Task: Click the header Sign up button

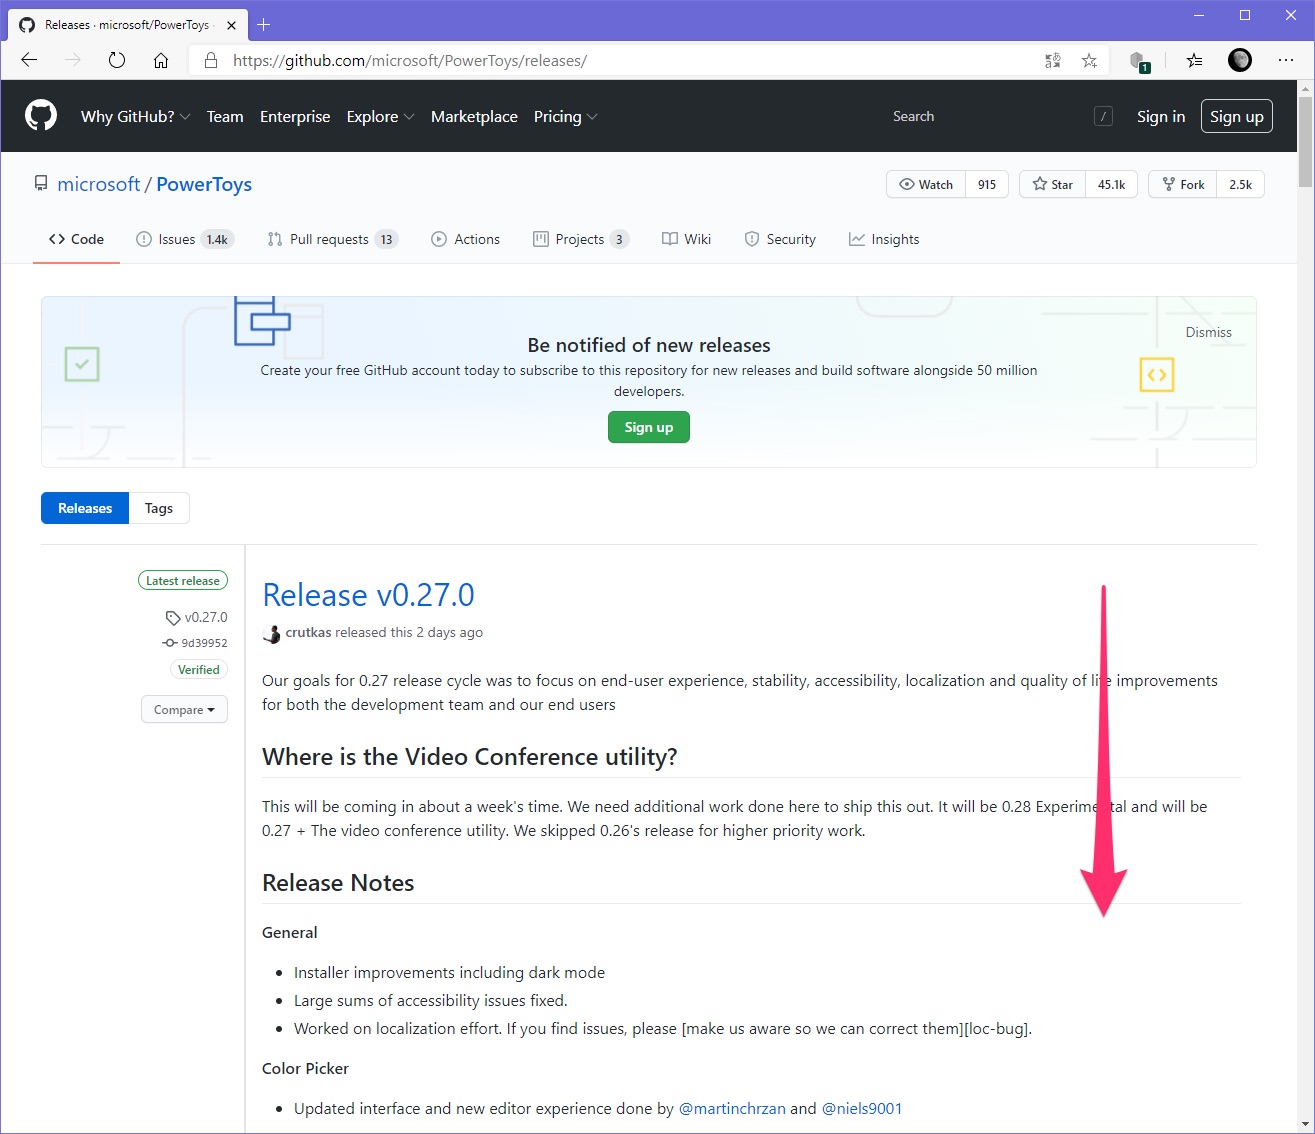Action: pos(1237,116)
